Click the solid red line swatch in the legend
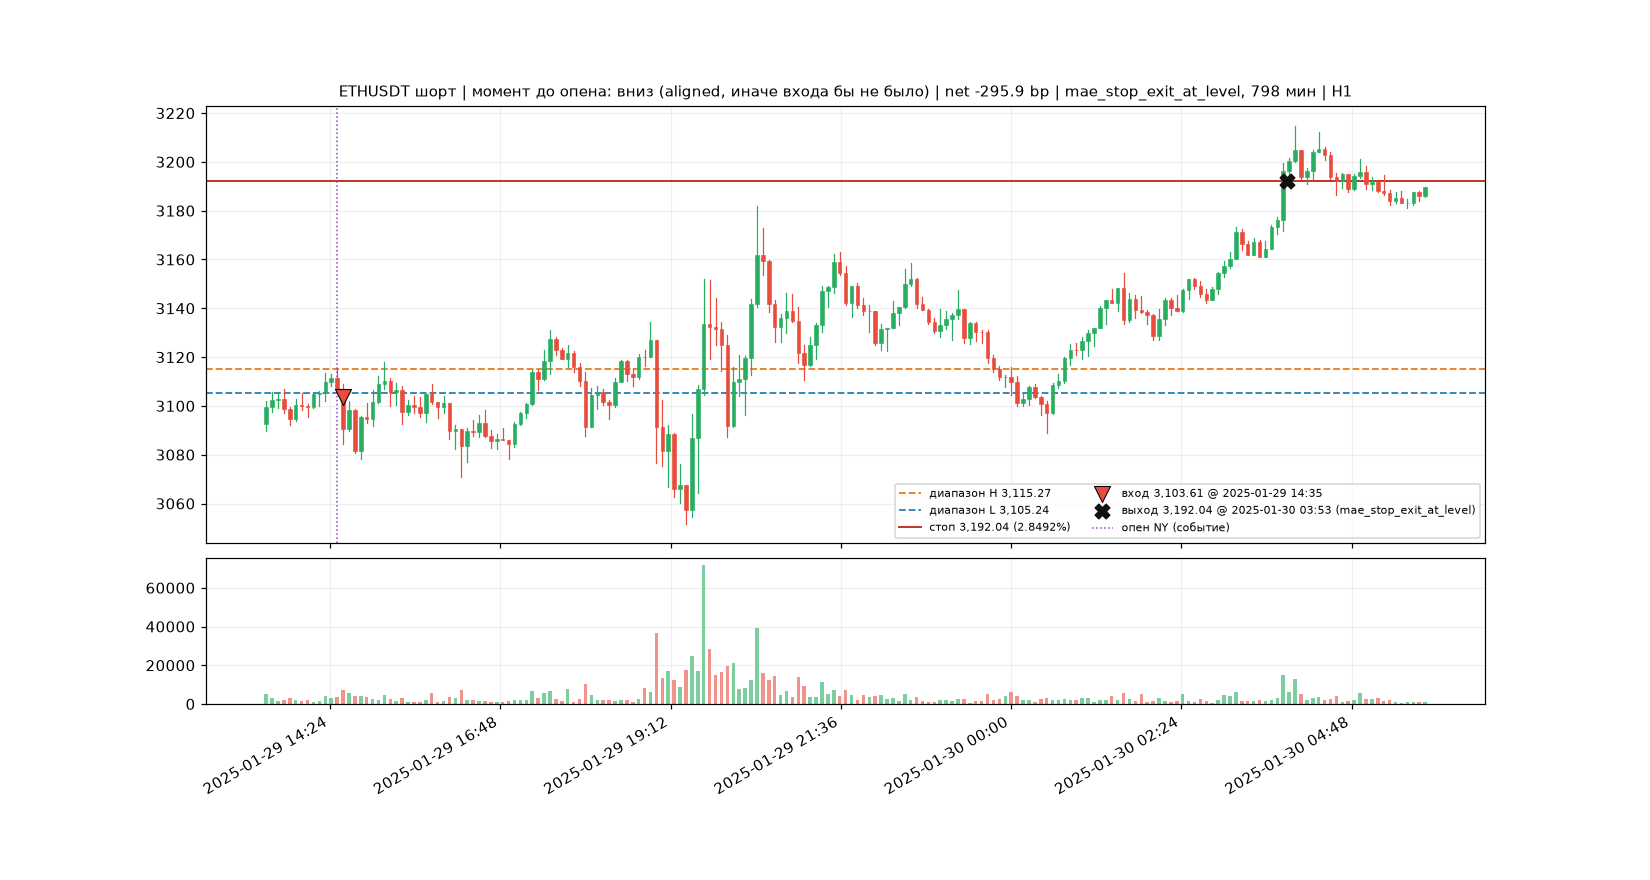Image resolution: width=1650 pixels, height=880 pixels. pos(910,527)
